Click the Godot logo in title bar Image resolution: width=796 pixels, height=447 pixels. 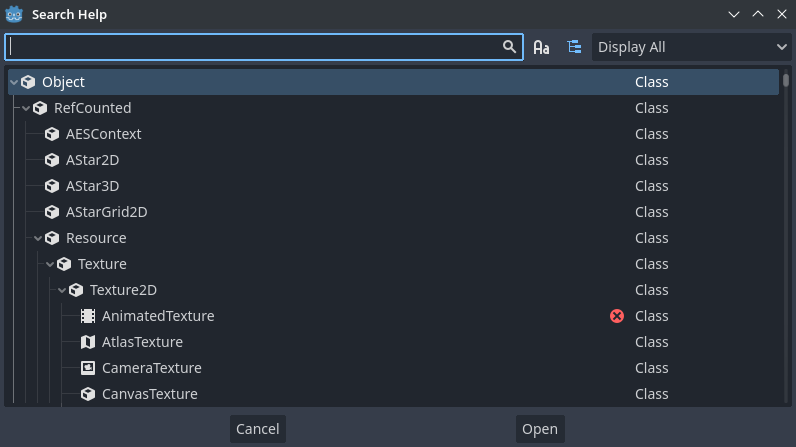point(14,15)
